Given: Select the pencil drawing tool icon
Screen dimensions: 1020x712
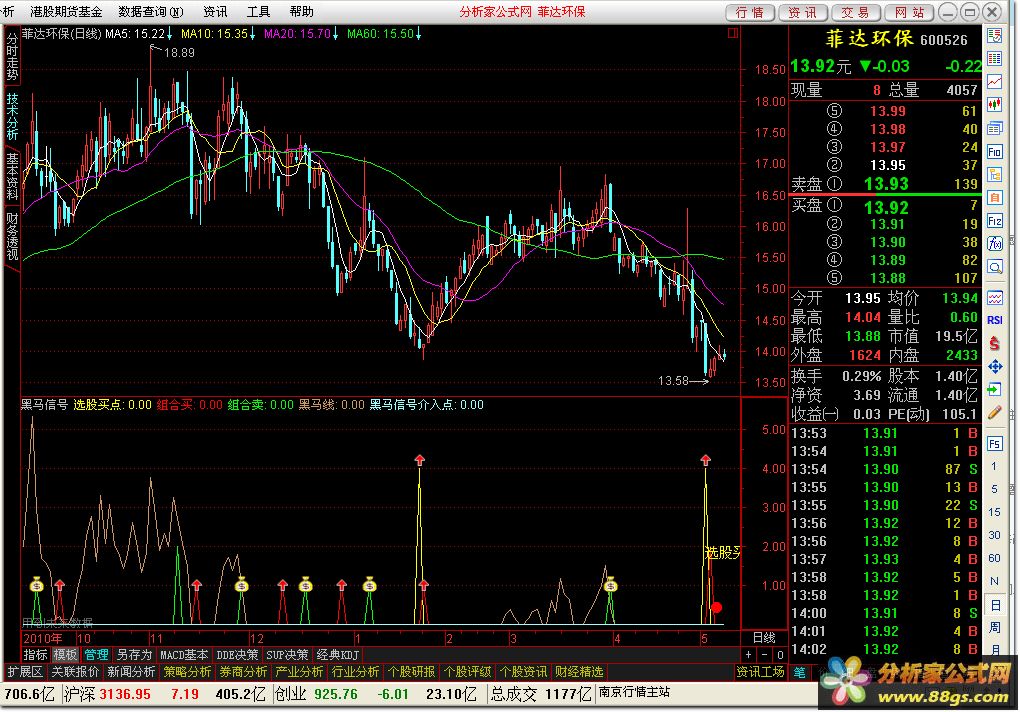Looking at the screenshot, I should pyautogui.click(x=995, y=412).
